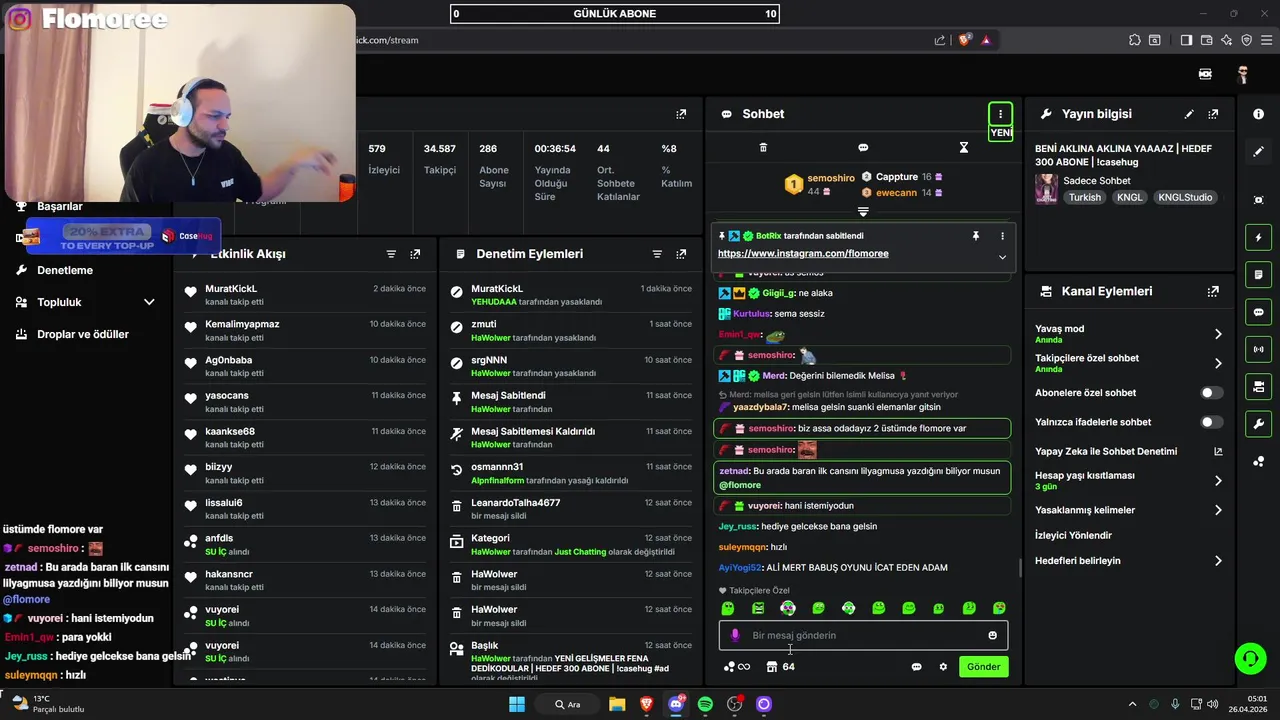Click the broadcast signal icon in right sidebar

(x=1258, y=349)
